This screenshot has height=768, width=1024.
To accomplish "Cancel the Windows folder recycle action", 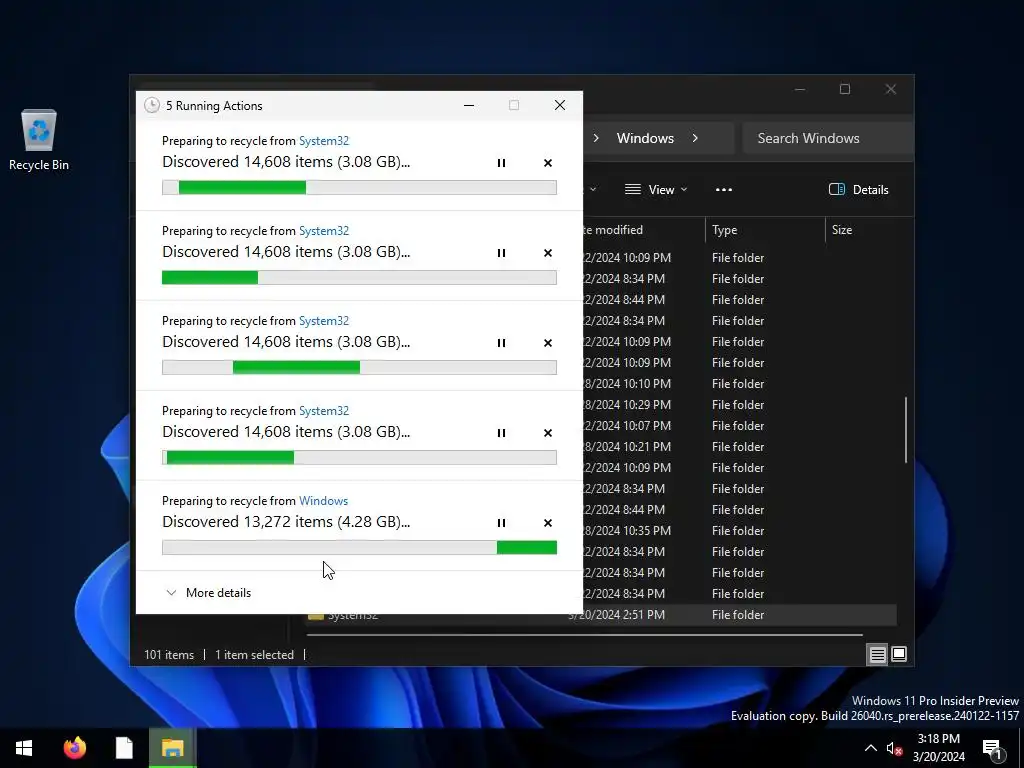I will coord(548,523).
